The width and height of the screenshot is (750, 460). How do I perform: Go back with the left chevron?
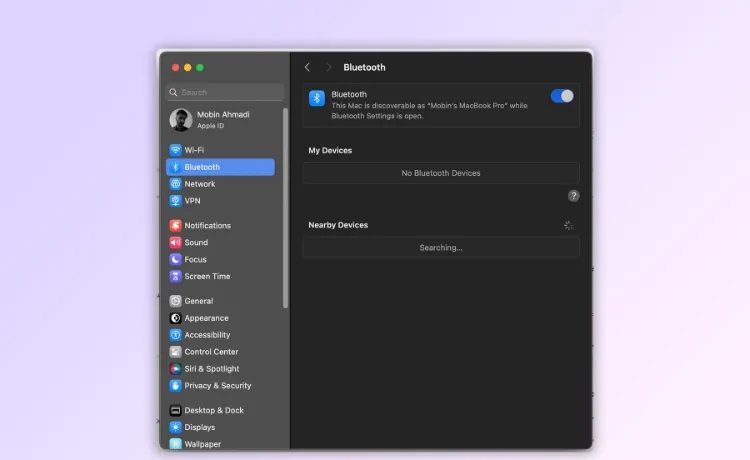coord(307,67)
